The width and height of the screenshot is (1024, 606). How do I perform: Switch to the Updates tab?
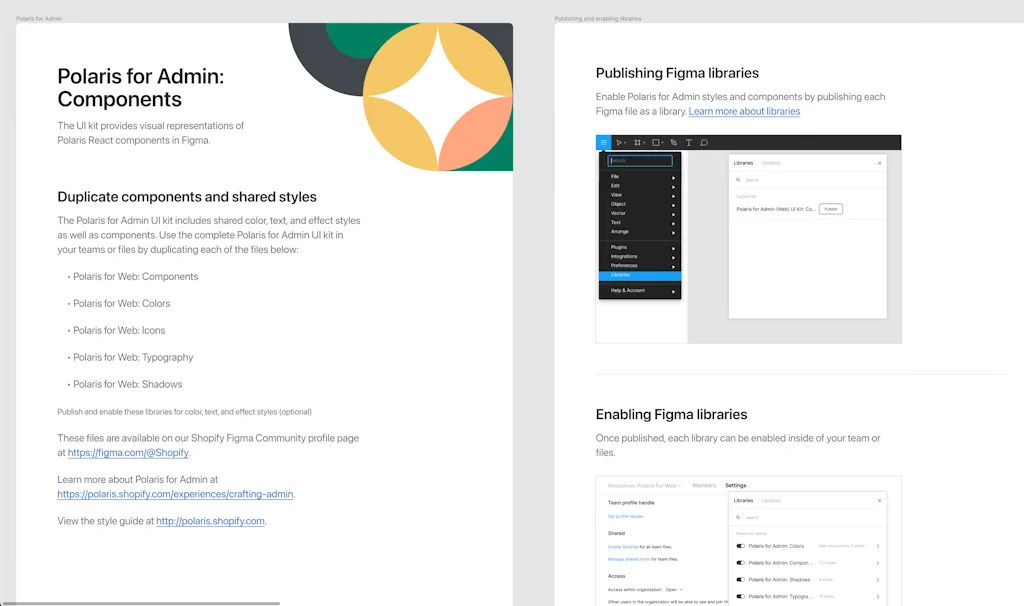[x=772, y=163]
